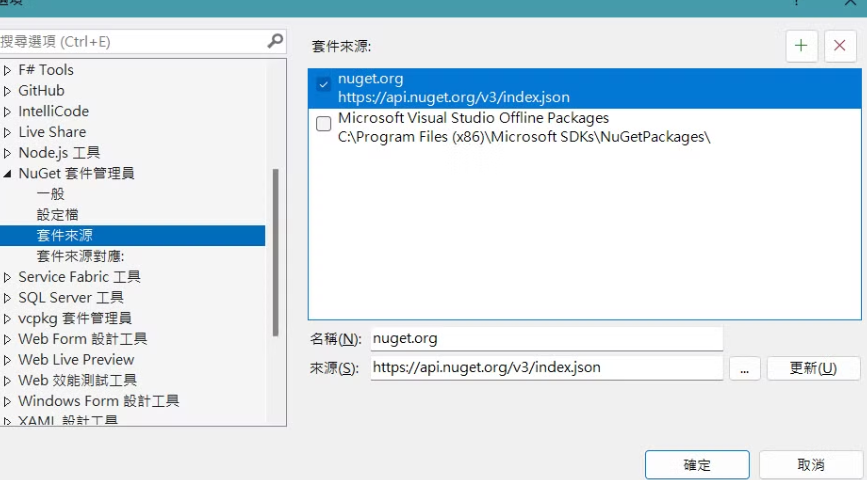Click the 更新(U) button
The image size is (867, 480).
point(813,368)
